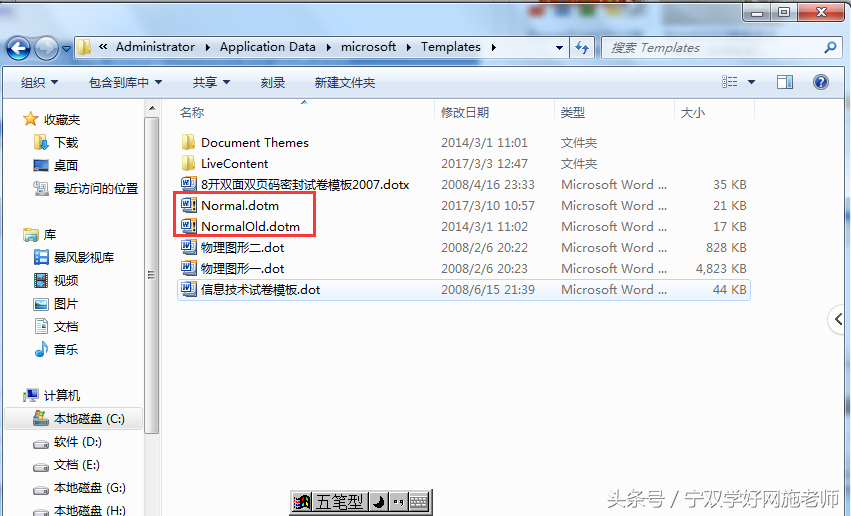
Task: Select Templates breadcrumb
Action: click(x=450, y=47)
